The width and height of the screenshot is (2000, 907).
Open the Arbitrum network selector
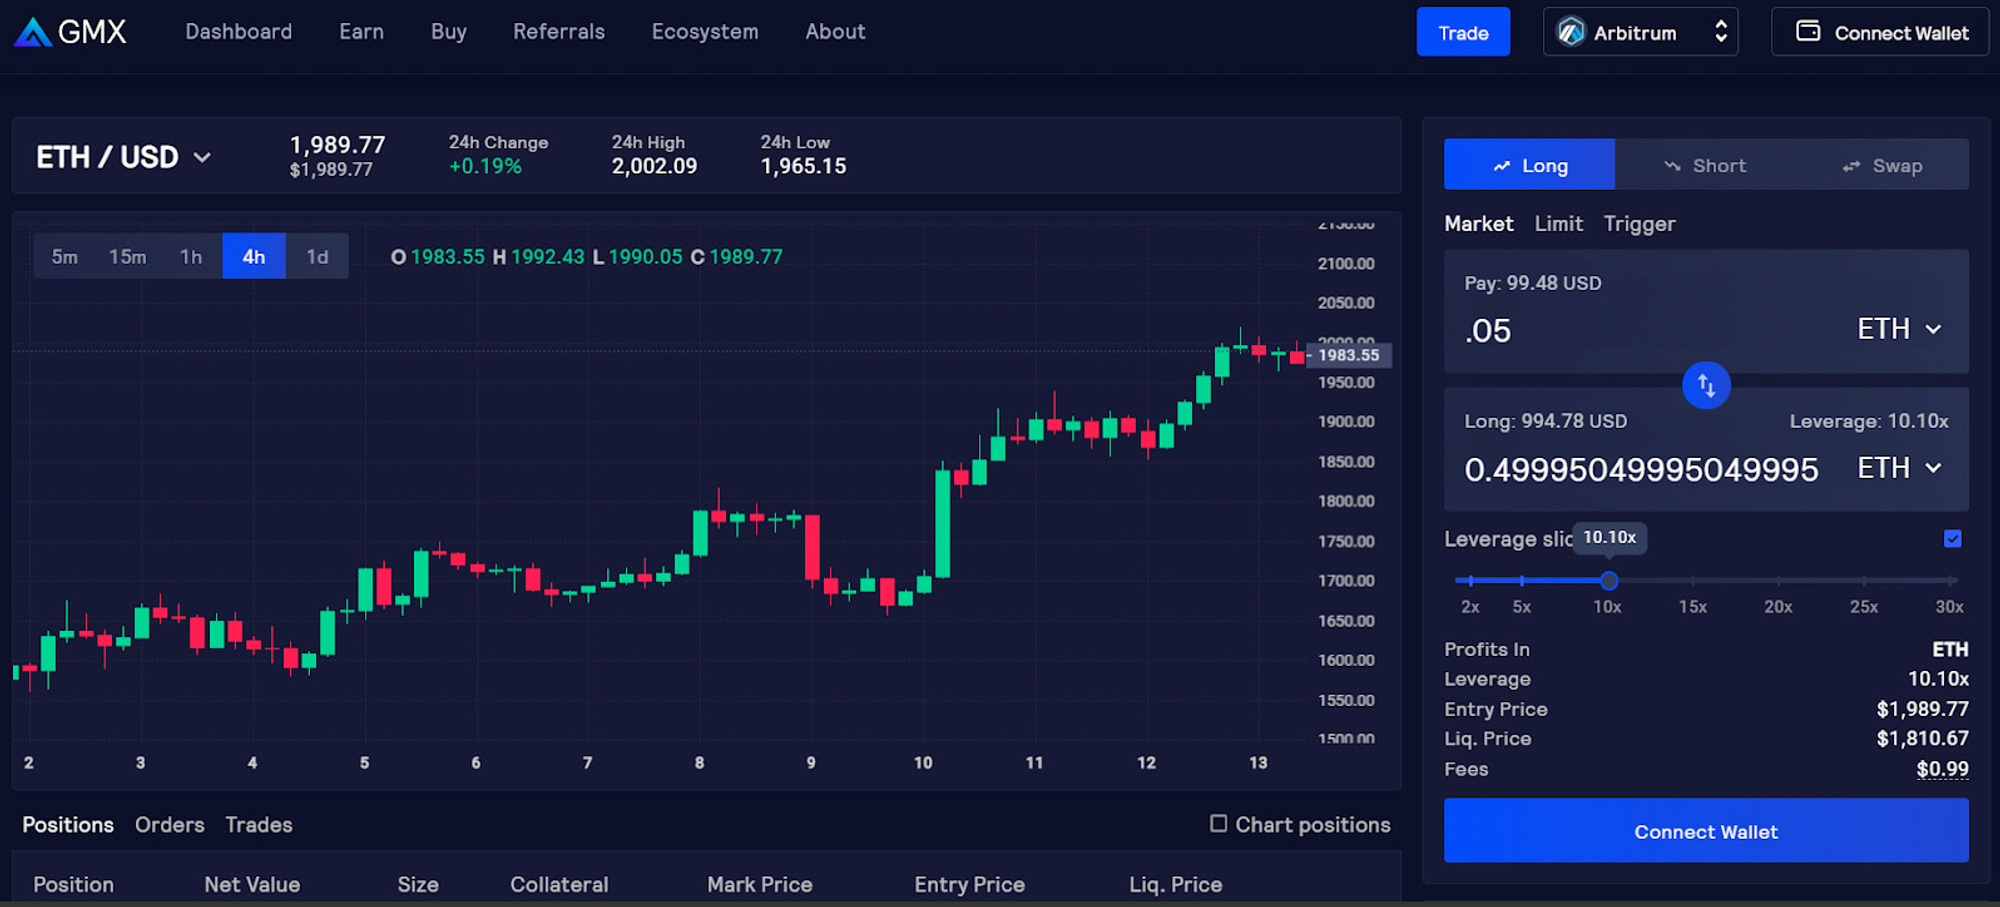1640,32
